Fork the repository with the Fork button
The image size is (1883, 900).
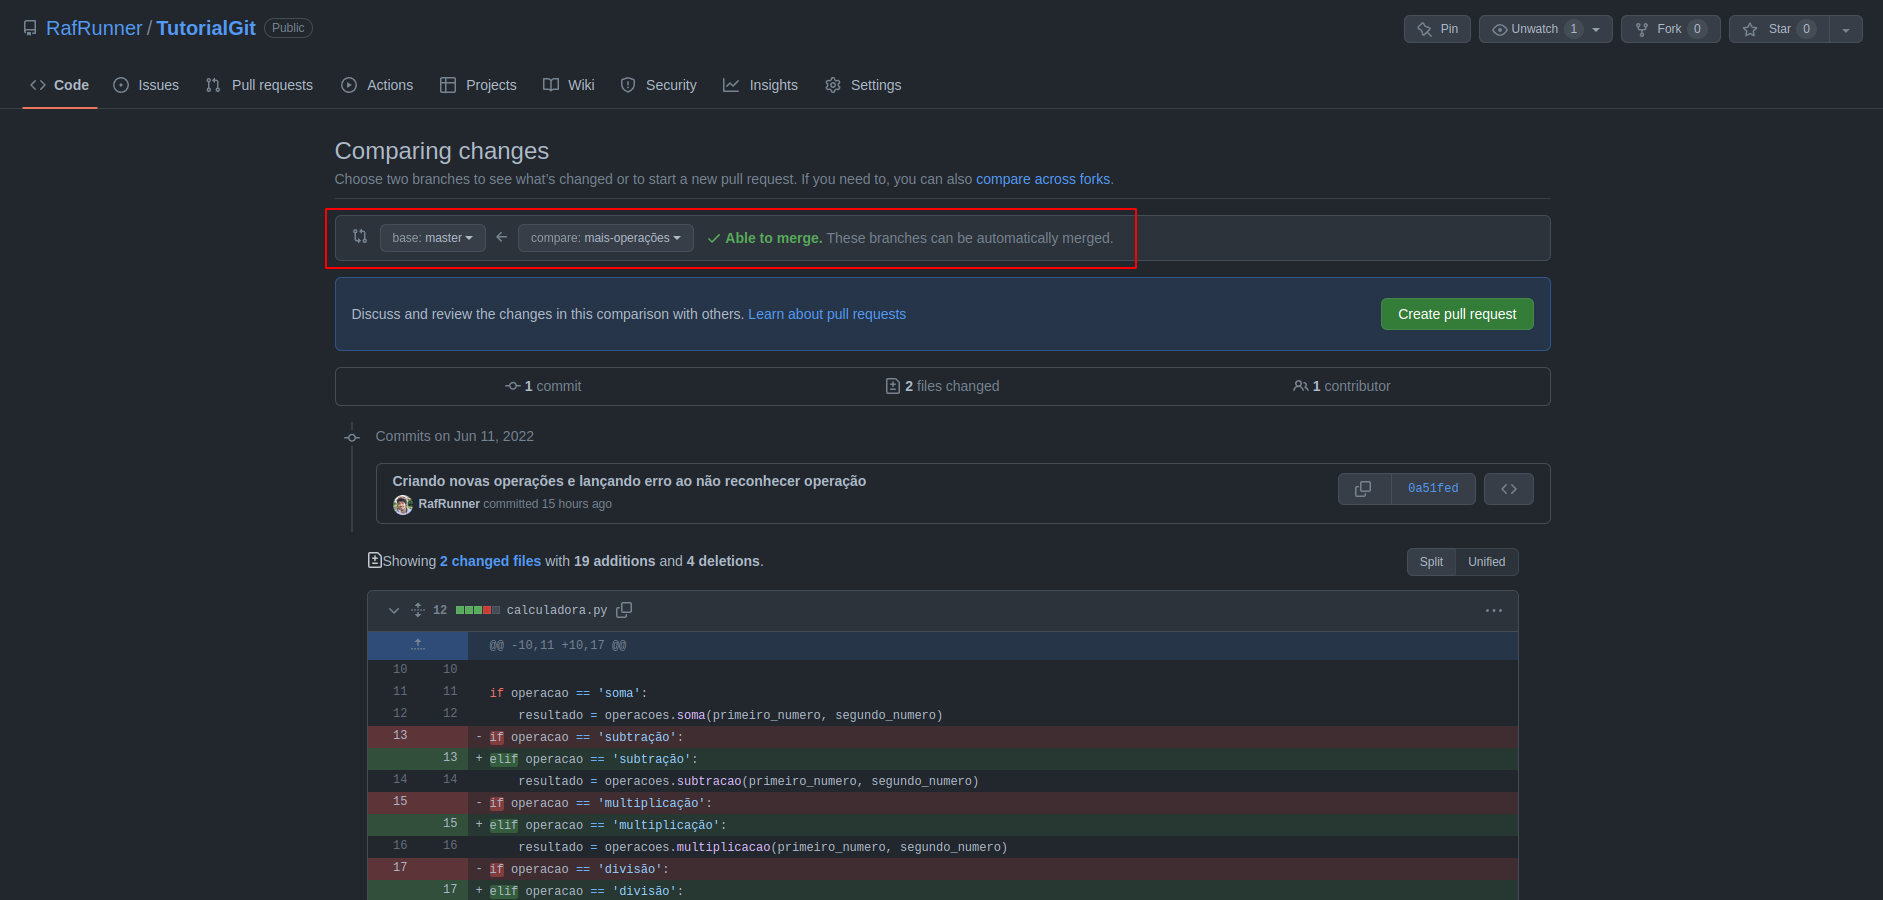1670,29
